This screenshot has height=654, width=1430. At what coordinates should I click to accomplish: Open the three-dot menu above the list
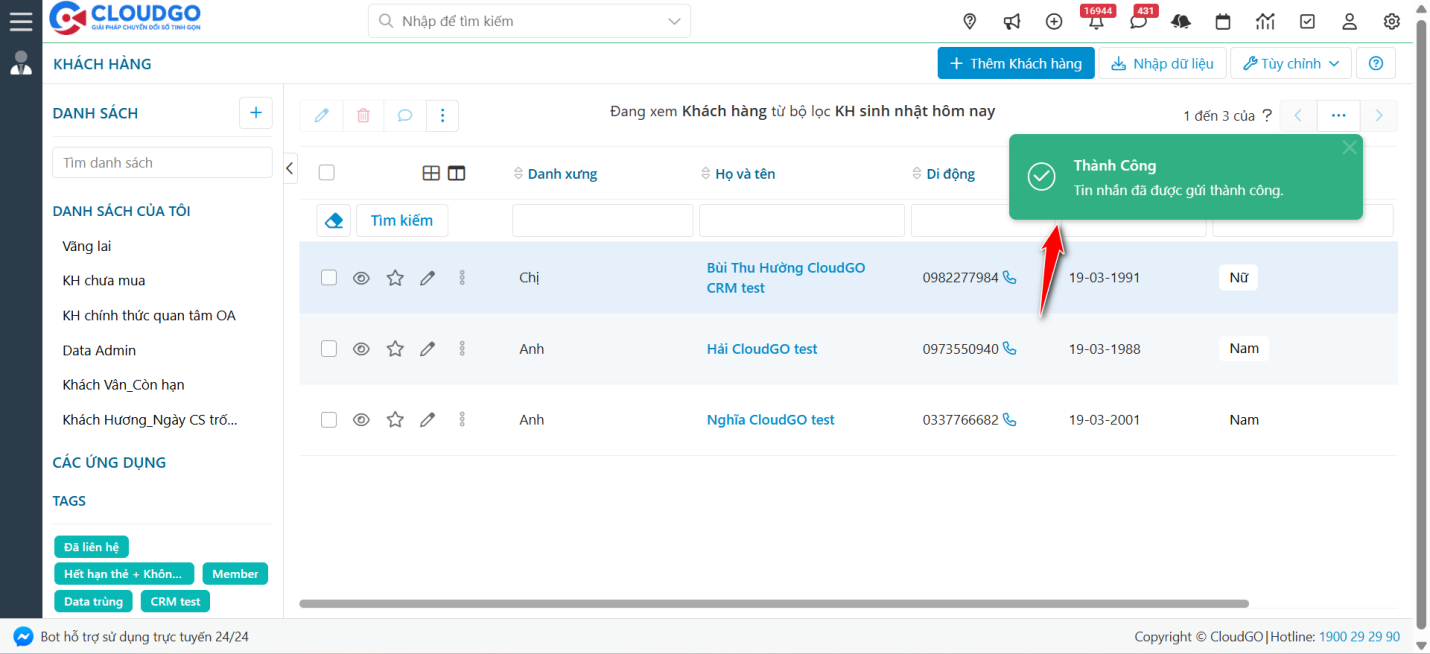[442, 115]
